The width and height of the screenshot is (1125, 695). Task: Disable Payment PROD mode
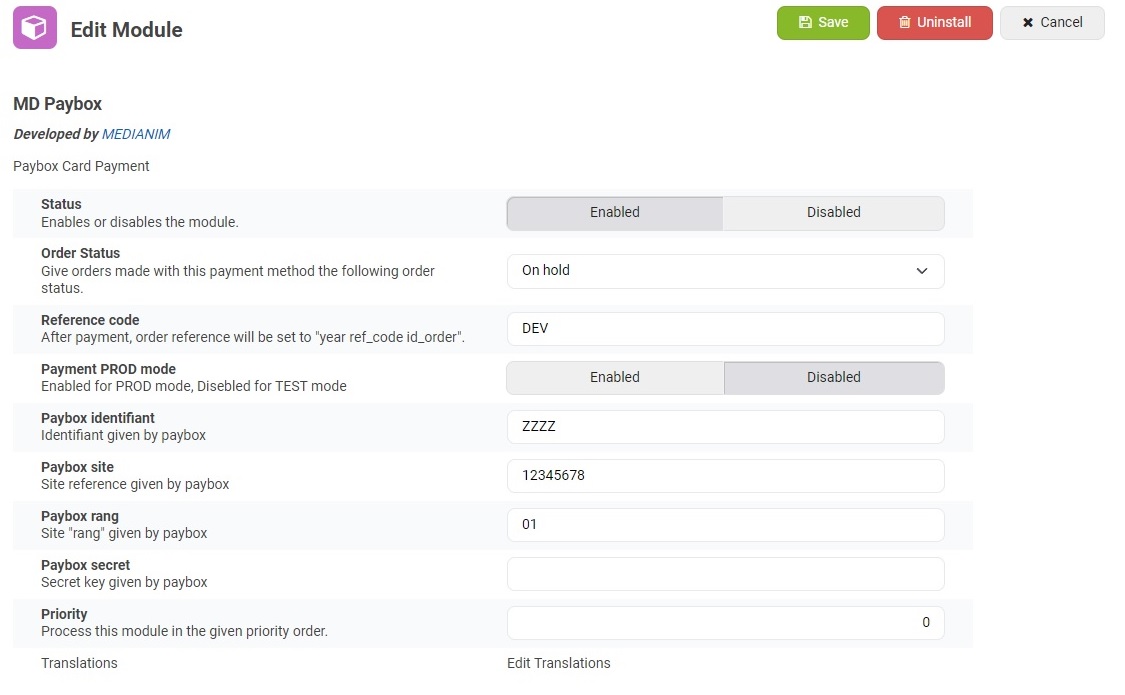point(834,377)
